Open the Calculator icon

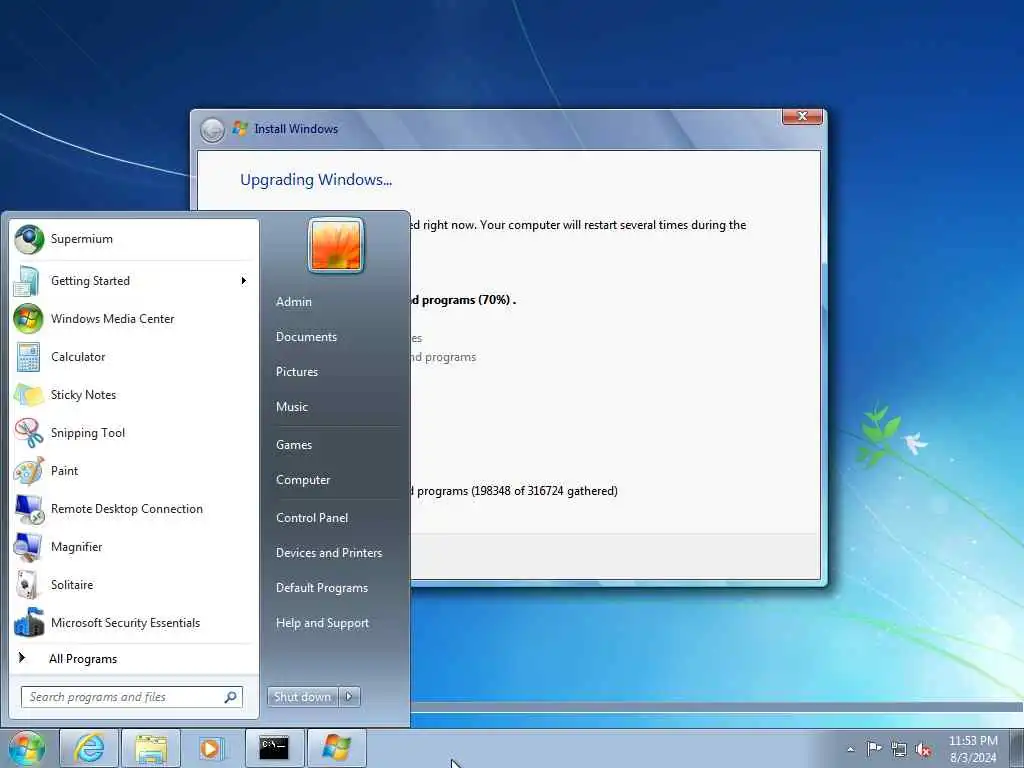point(28,357)
